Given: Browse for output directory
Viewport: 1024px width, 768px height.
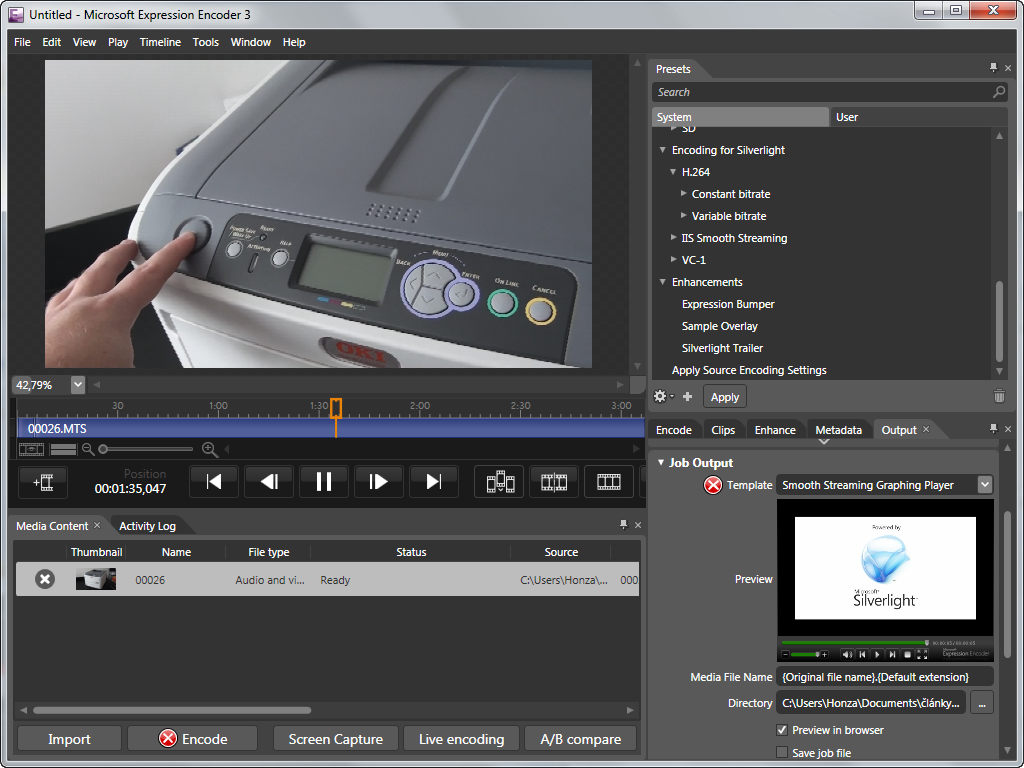Looking at the screenshot, I should click(x=982, y=703).
